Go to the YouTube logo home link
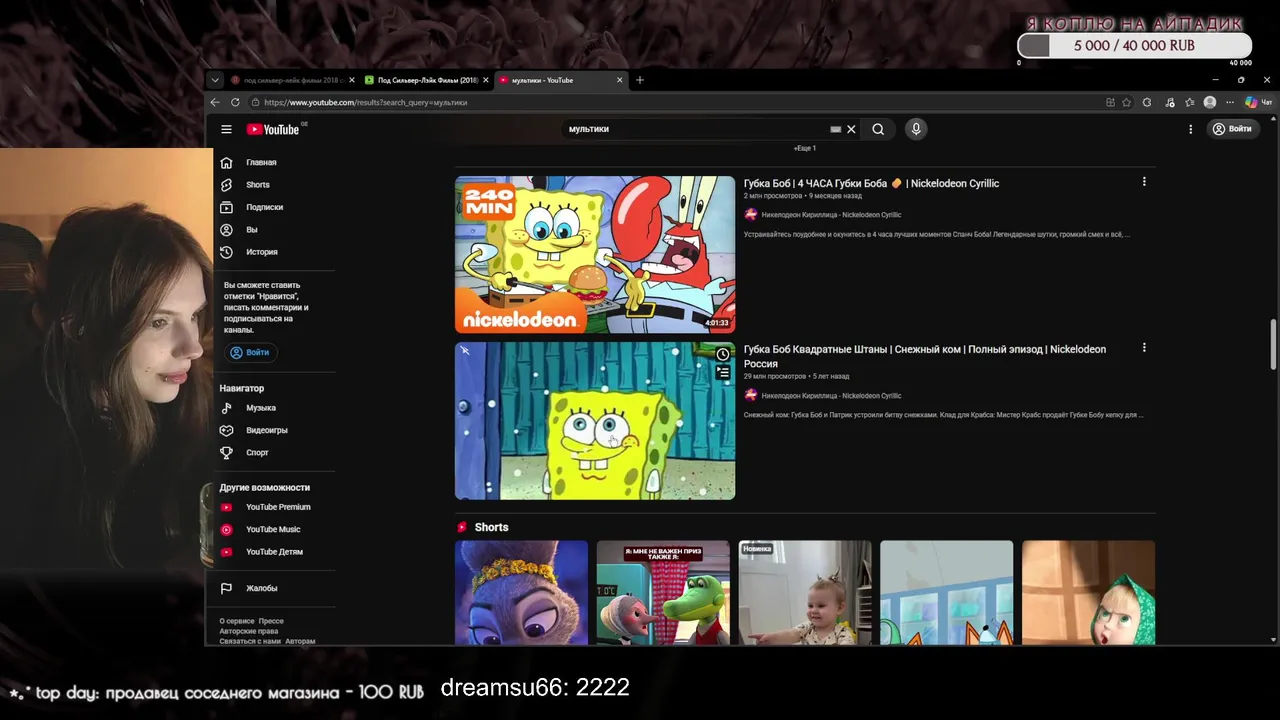The width and height of the screenshot is (1280, 720). [x=273, y=129]
